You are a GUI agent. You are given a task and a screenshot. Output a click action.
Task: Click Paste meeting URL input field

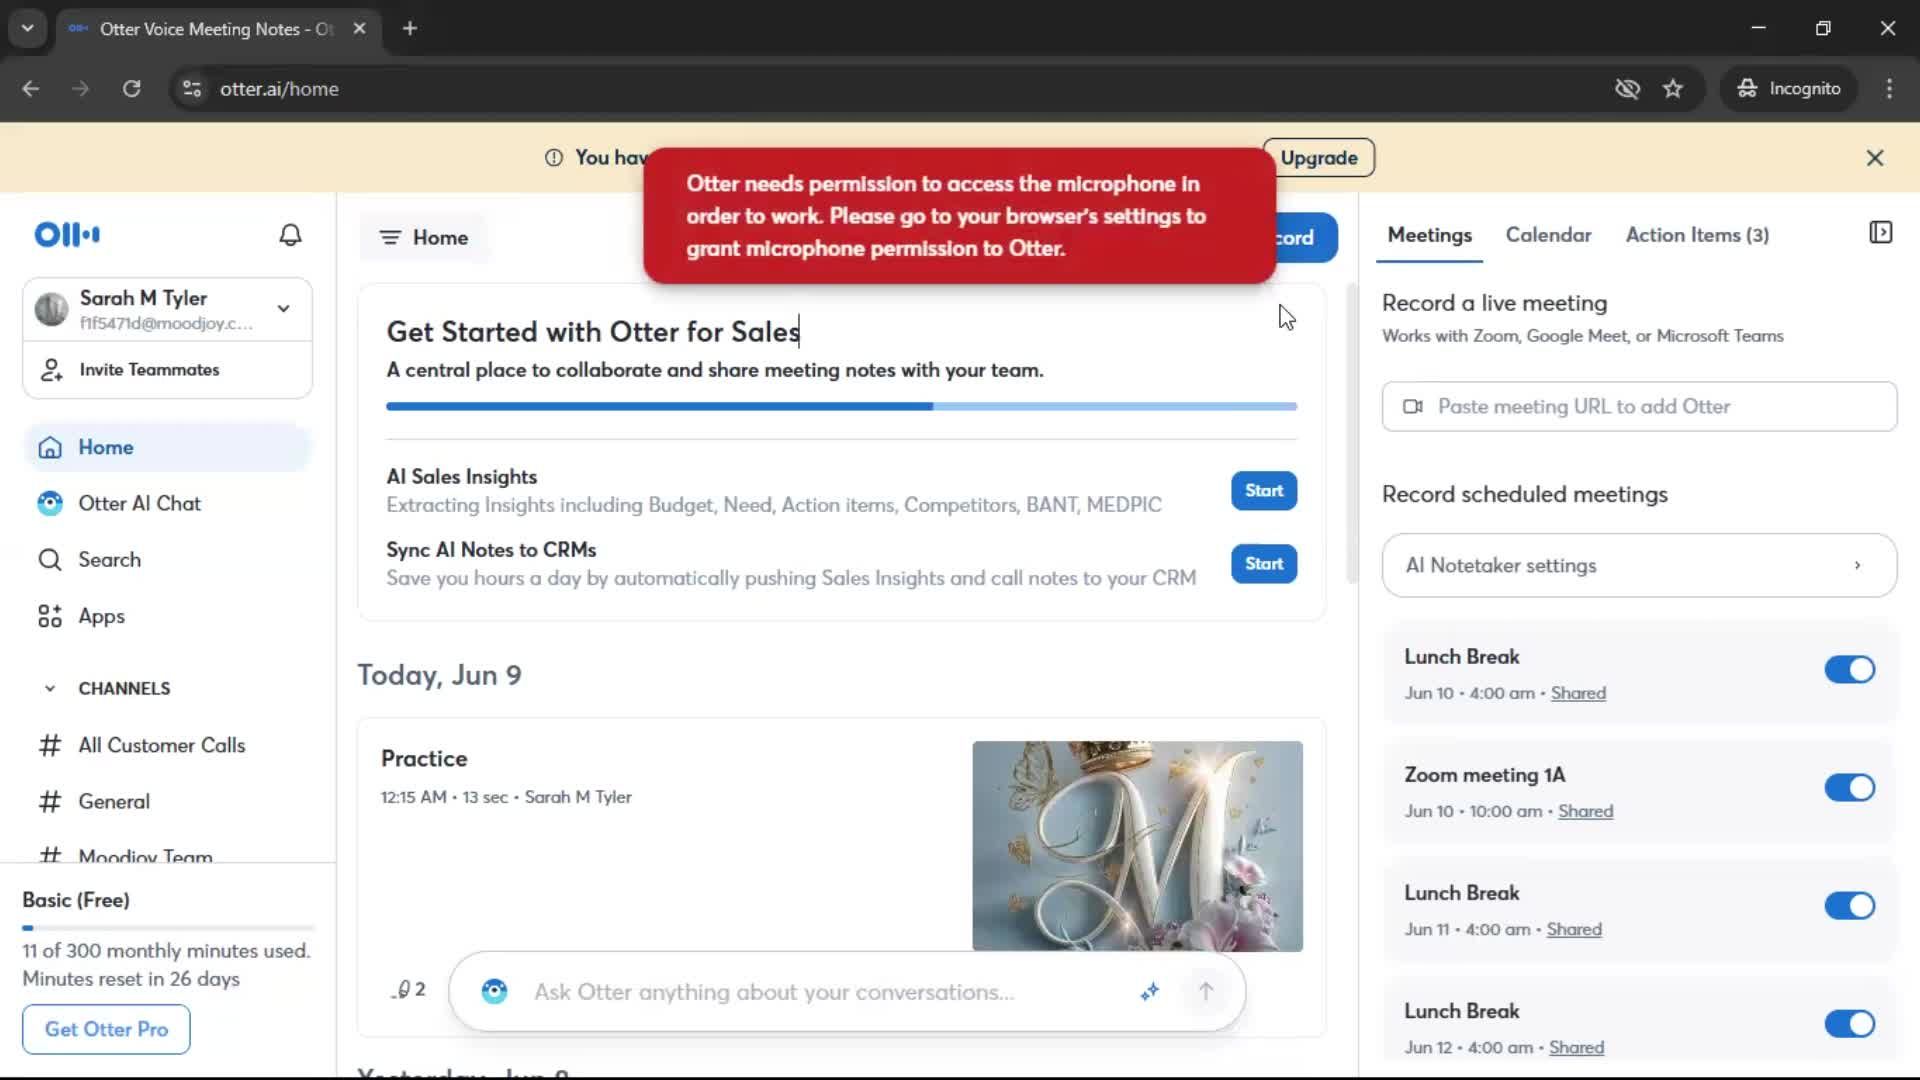[1639, 406]
